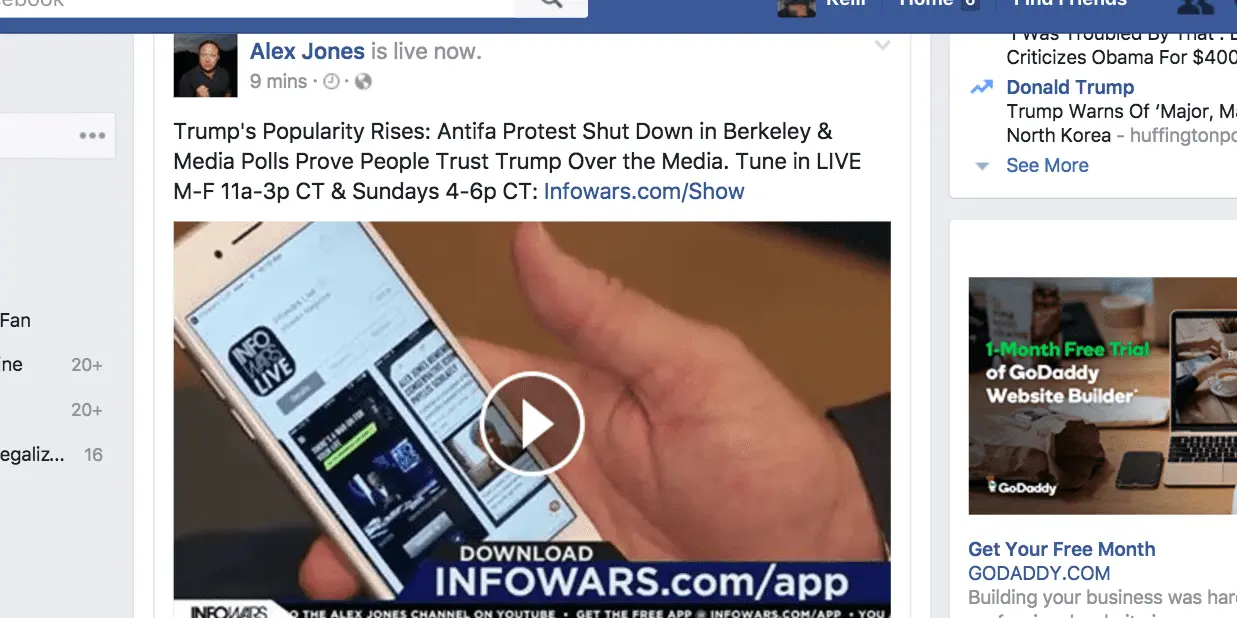
Task: Click Alex Jones profile avatar
Action: pos(205,65)
